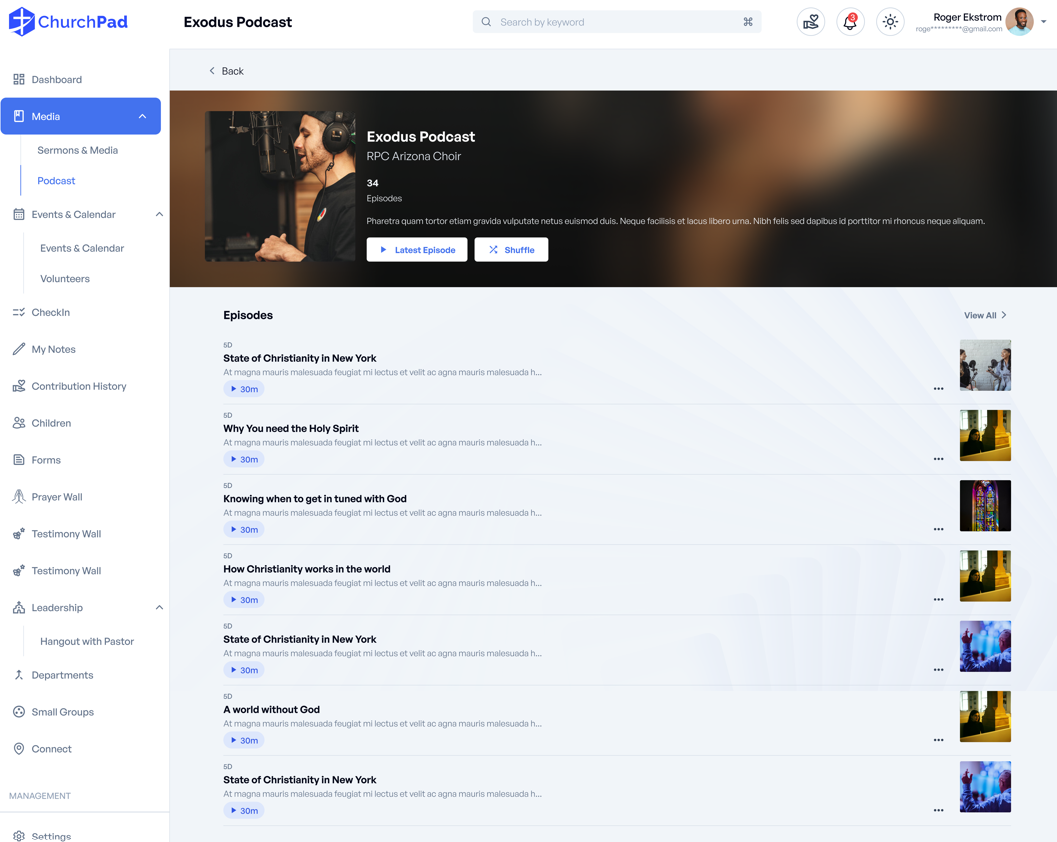This screenshot has height=842, width=1057.
Task: Collapse the Leadership section chevron
Action: tap(159, 608)
